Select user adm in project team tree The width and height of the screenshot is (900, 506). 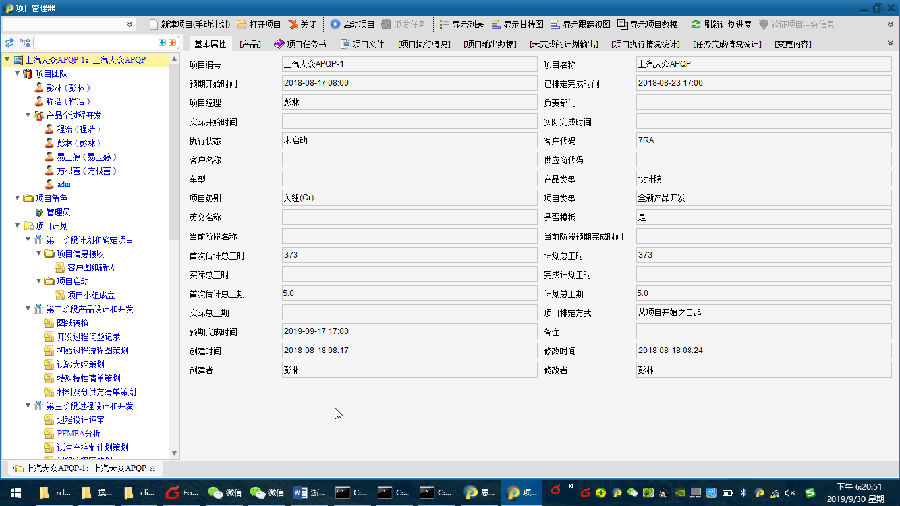click(x=63, y=184)
